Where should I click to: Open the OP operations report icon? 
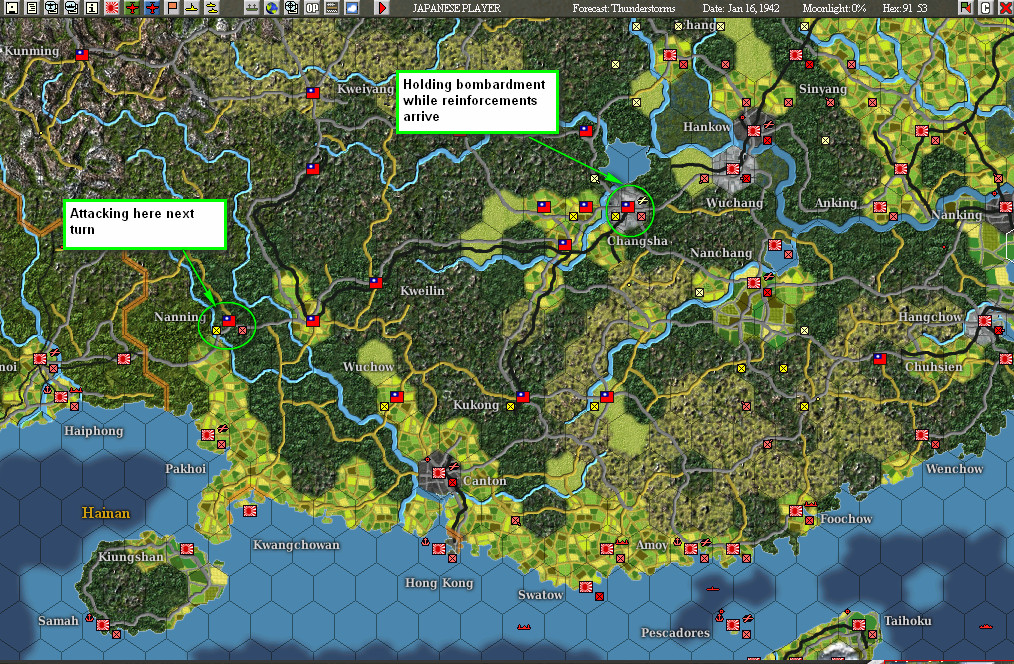pyautogui.click(x=312, y=8)
